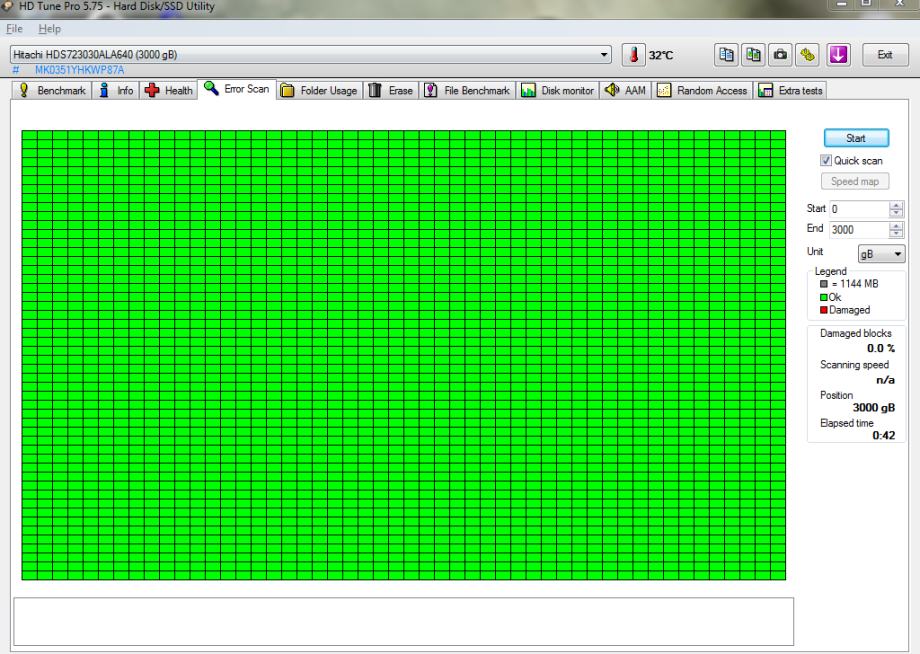Decrease the End value with down arrow
This screenshot has width=920, height=654.
(895, 233)
